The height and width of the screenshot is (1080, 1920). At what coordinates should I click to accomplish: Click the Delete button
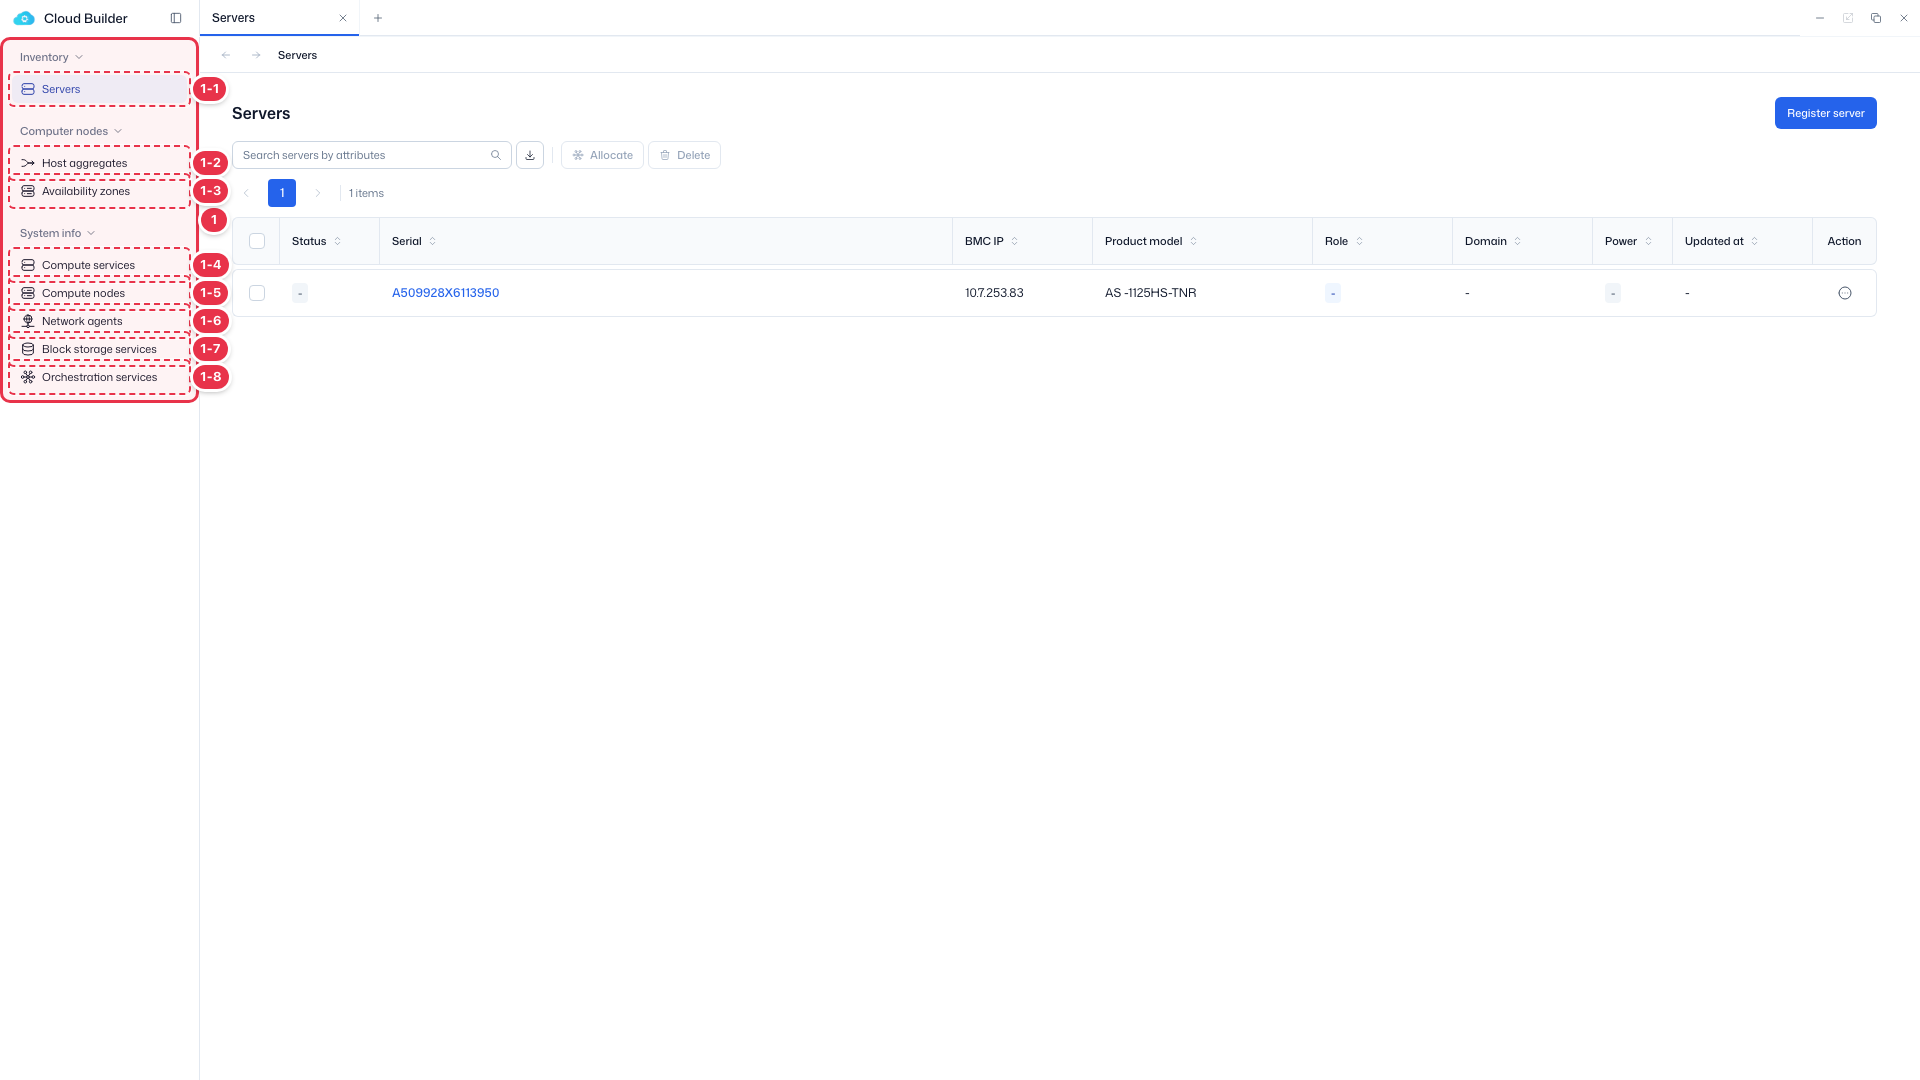[685, 155]
